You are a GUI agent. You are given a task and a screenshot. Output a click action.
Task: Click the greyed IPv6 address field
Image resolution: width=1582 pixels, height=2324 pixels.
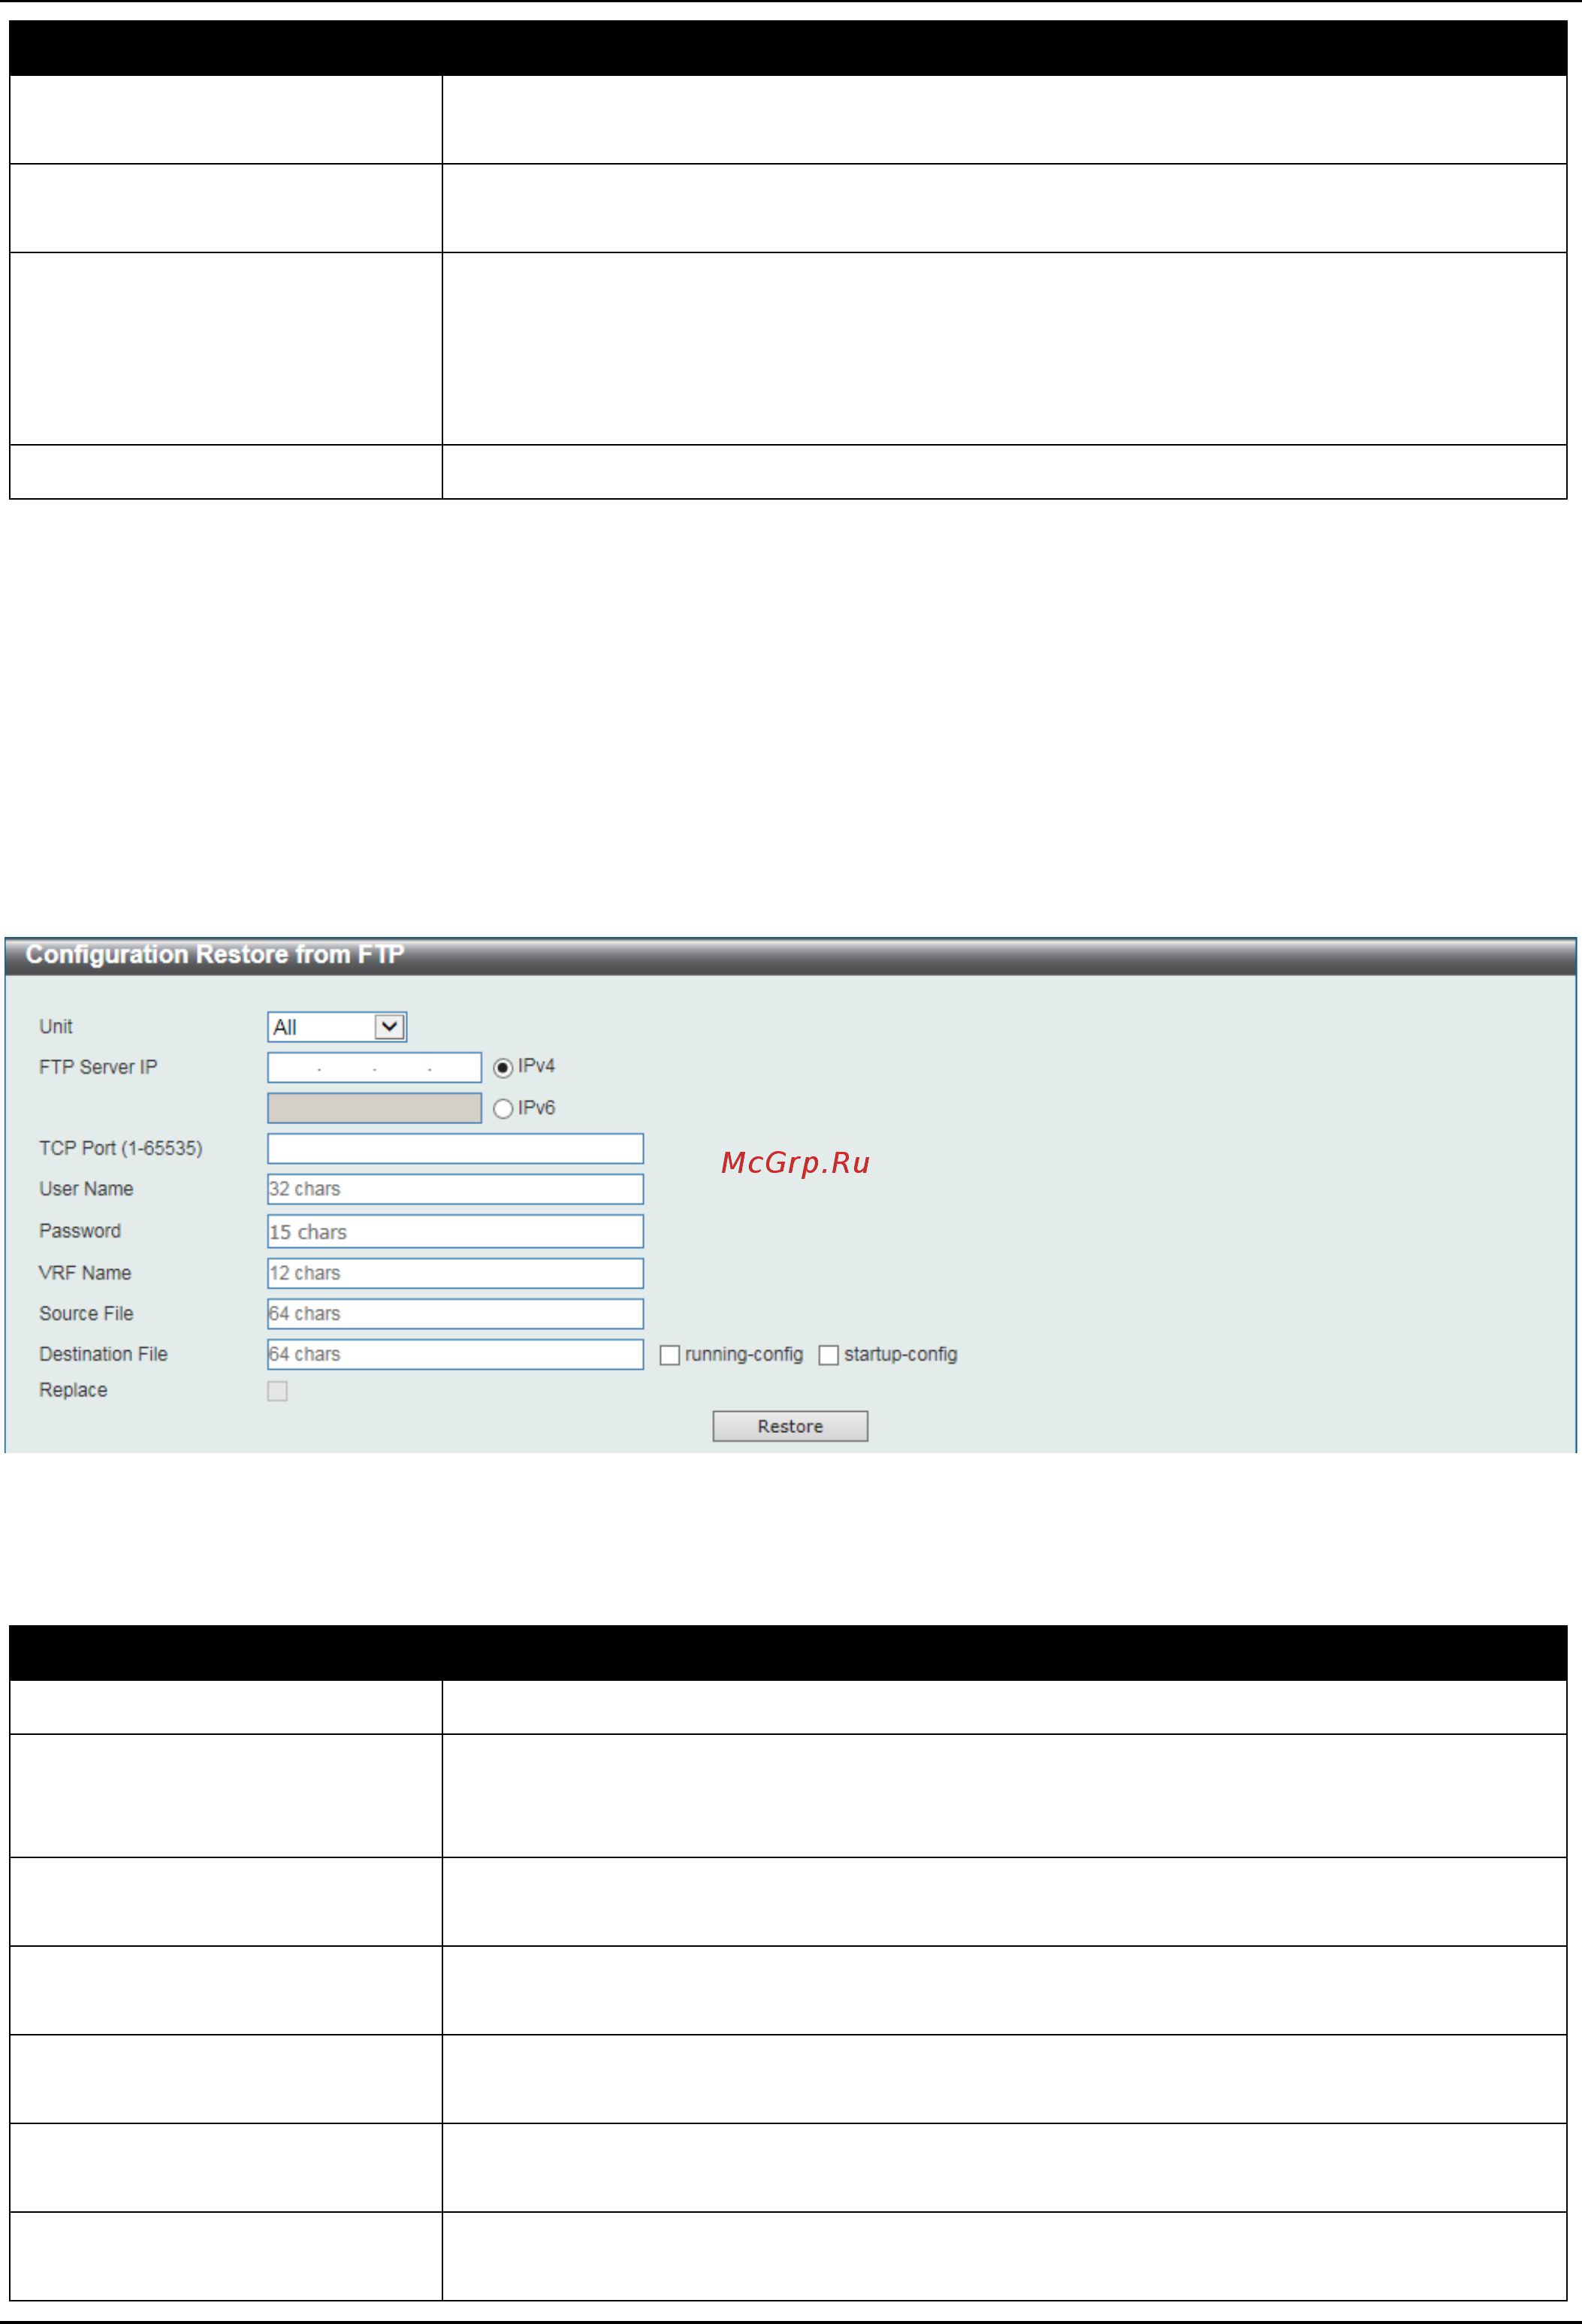[374, 1108]
